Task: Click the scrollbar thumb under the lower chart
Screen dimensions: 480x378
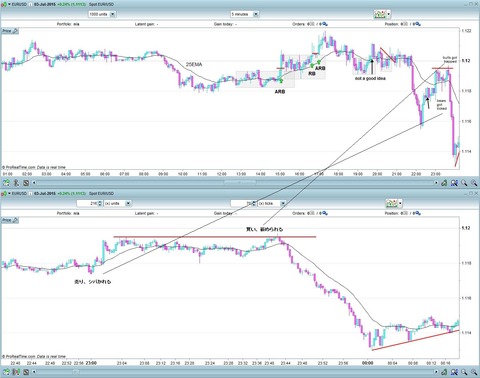Action: coord(76,371)
